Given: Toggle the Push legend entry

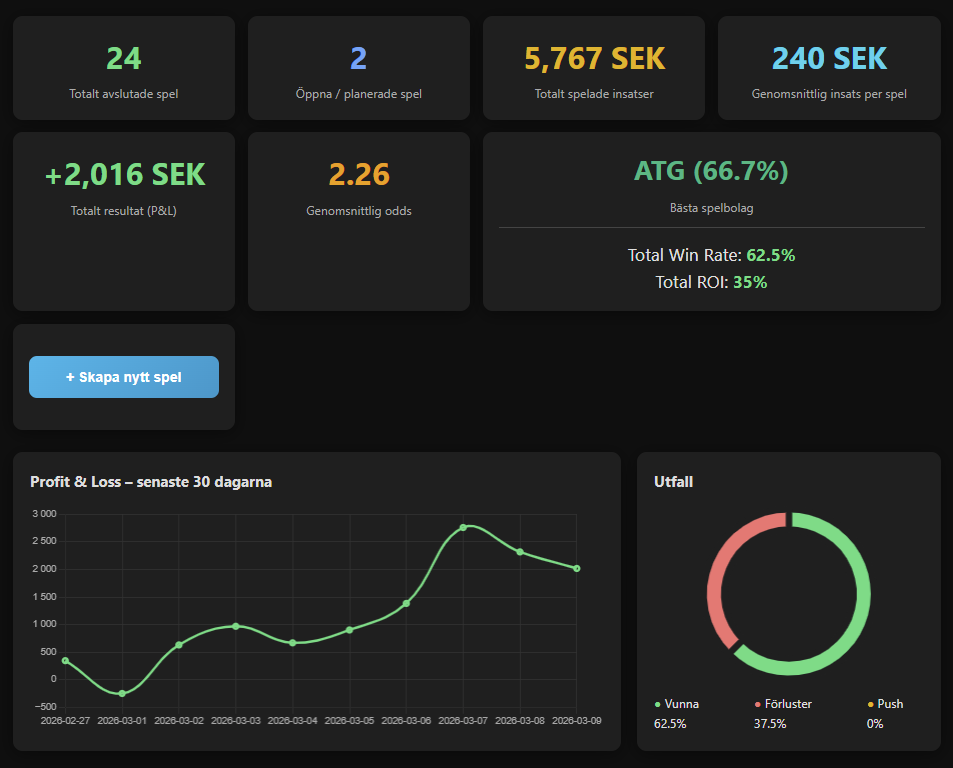Looking at the screenshot, I should pos(889,704).
